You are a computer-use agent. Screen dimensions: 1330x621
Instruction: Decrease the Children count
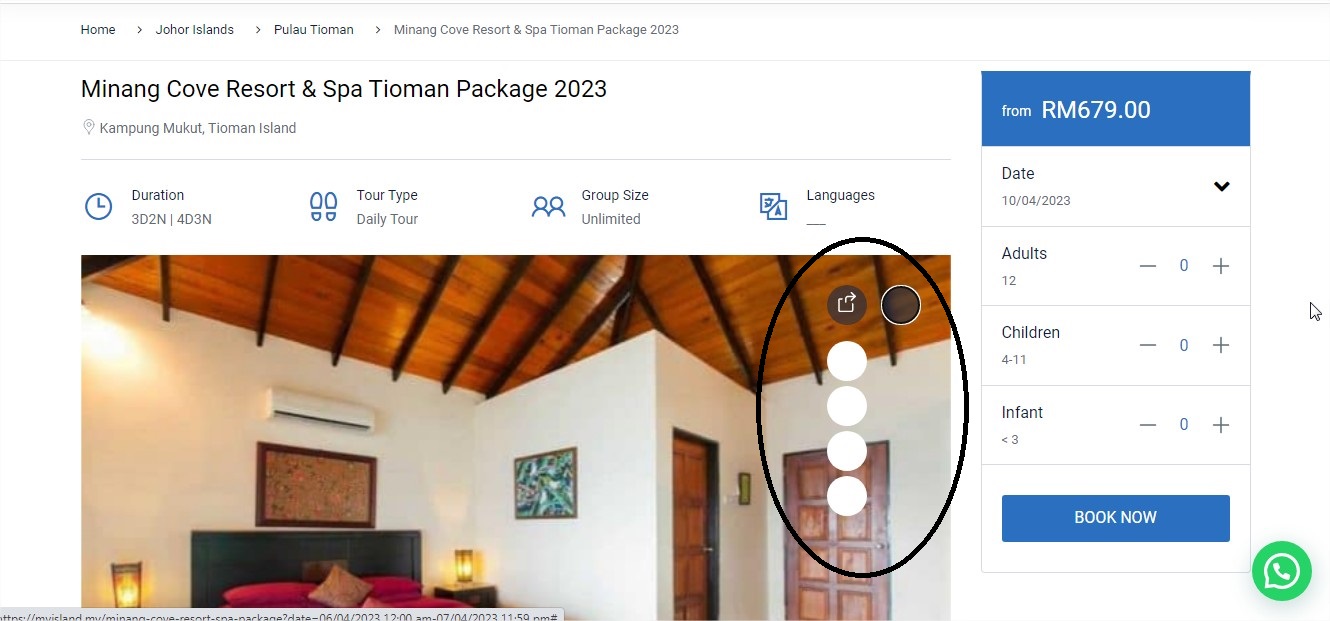[x=1148, y=345]
